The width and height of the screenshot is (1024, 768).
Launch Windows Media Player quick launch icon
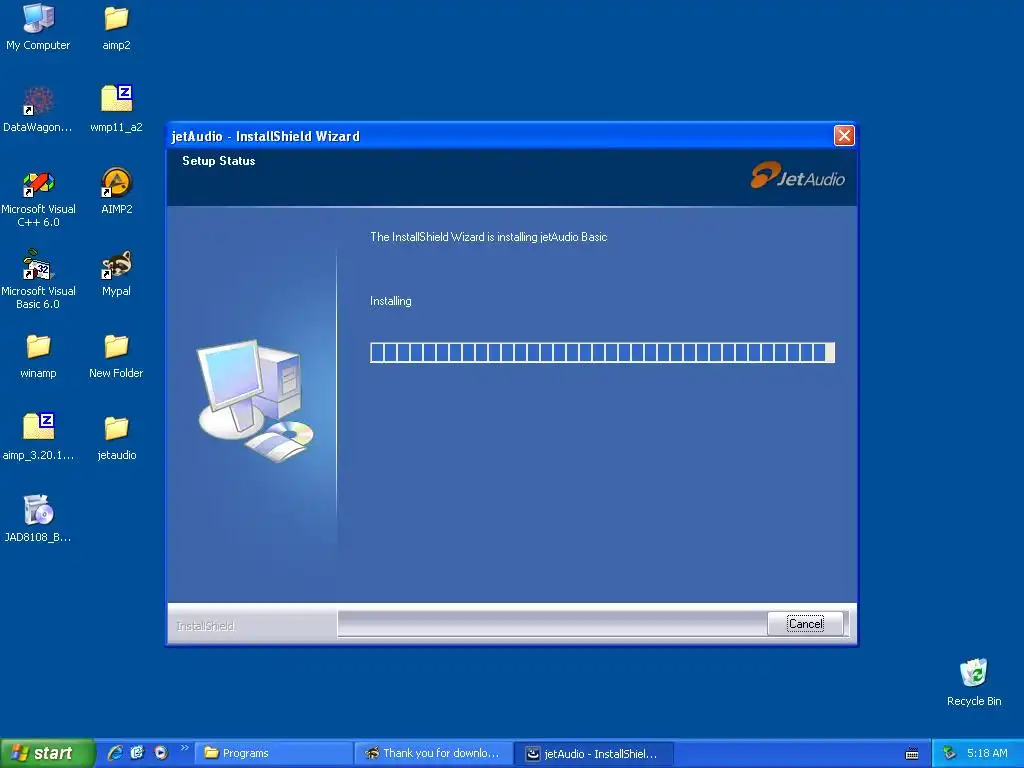click(160, 753)
